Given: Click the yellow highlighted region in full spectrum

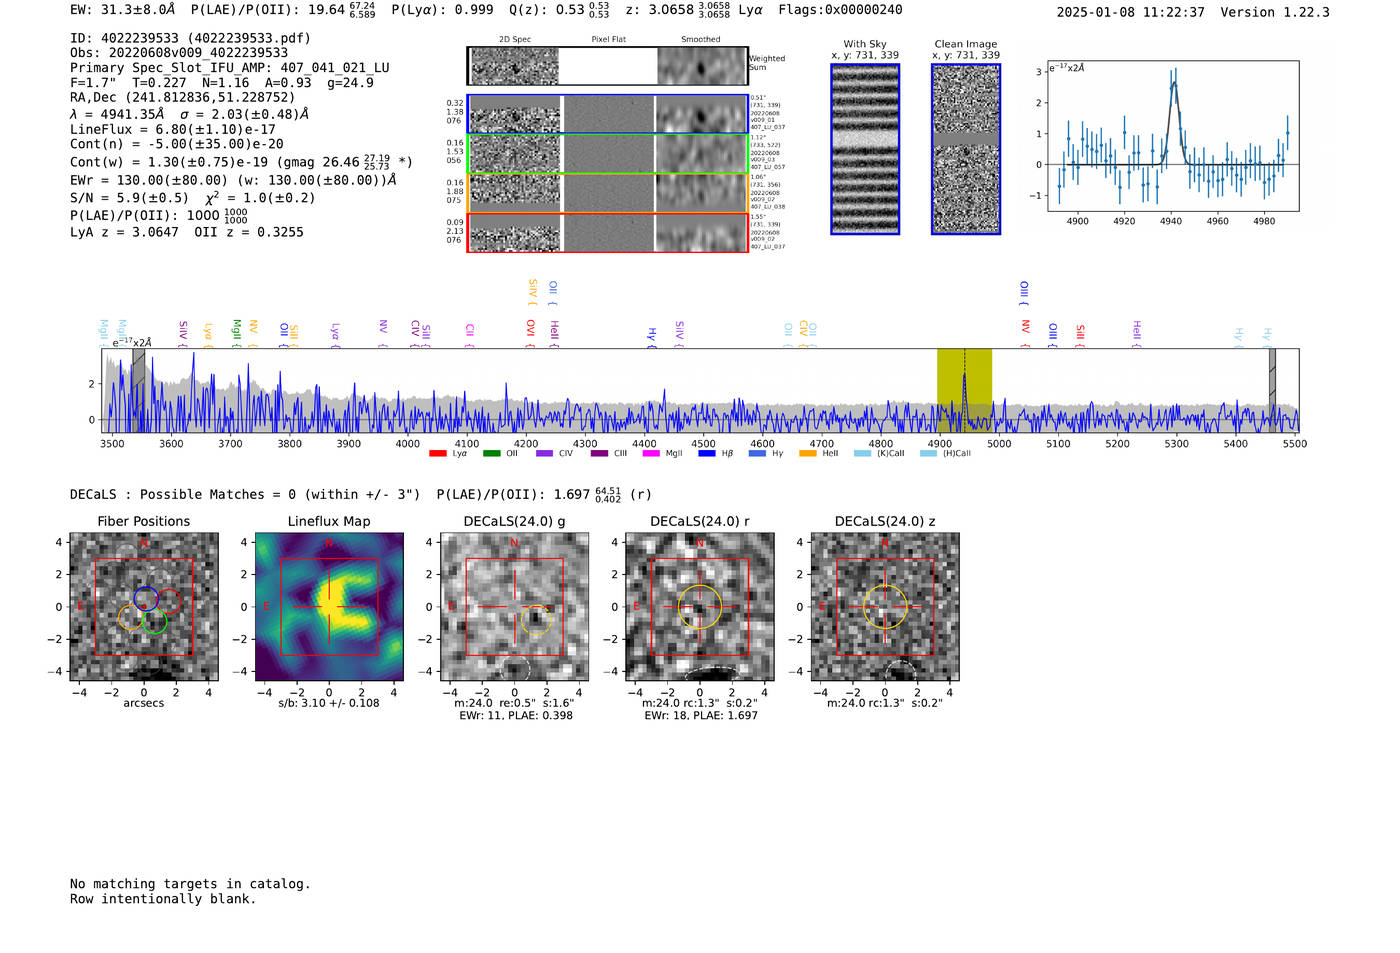Looking at the screenshot, I should [964, 390].
